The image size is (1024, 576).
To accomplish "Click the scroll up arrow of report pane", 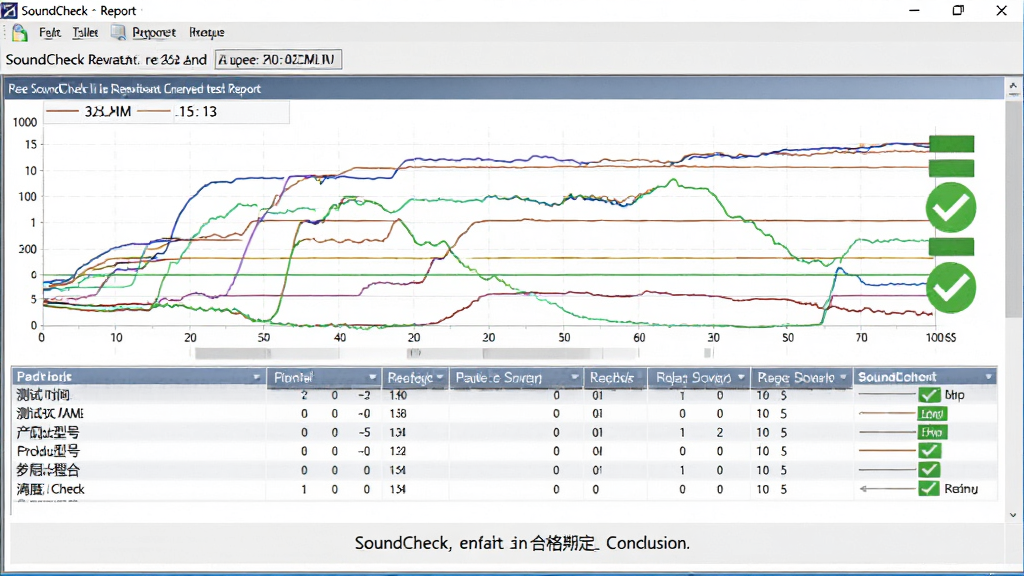I will (1013, 86).
